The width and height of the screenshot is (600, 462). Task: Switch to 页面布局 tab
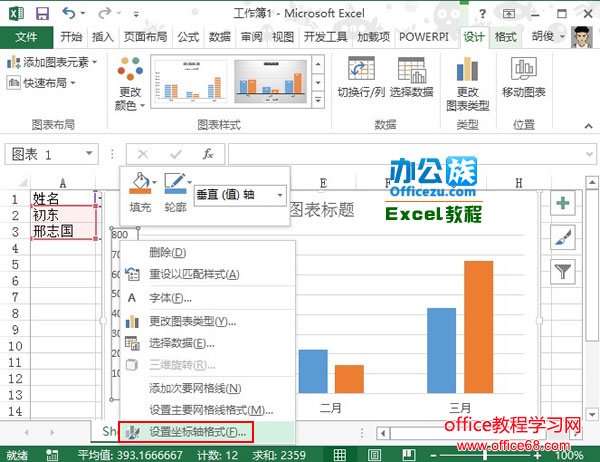coord(145,37)
